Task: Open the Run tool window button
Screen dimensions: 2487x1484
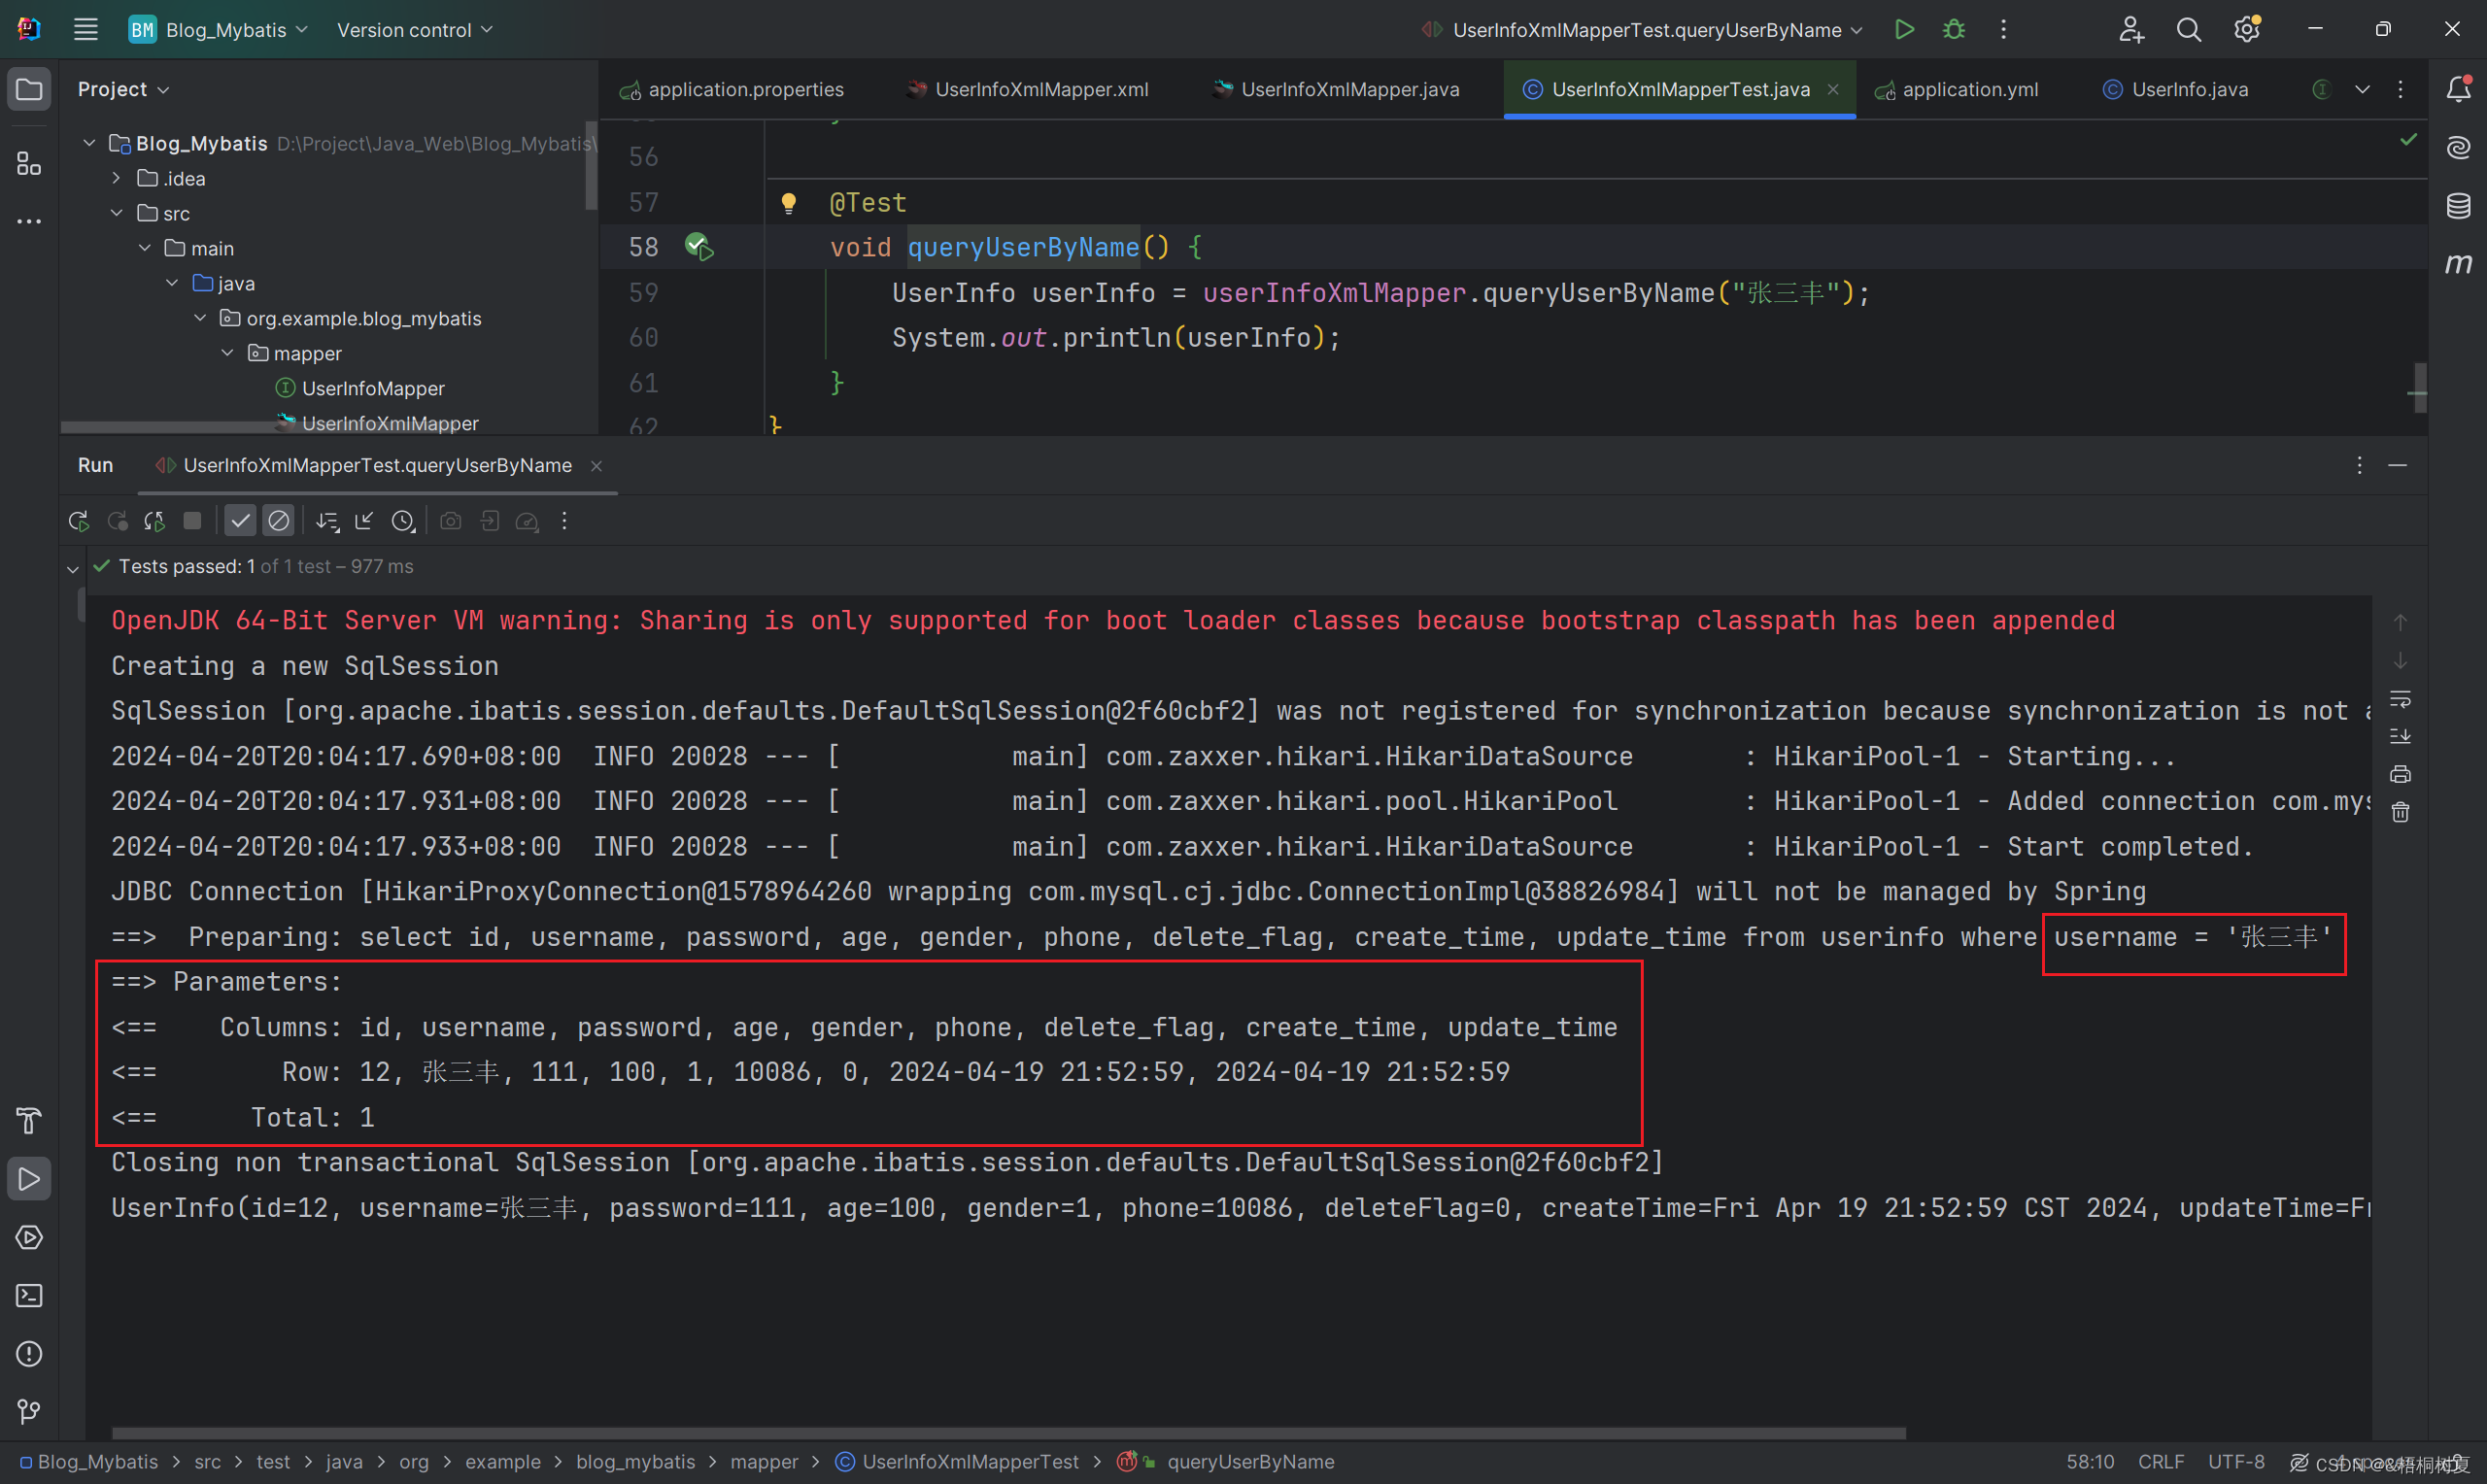Action: [29, 1179]
